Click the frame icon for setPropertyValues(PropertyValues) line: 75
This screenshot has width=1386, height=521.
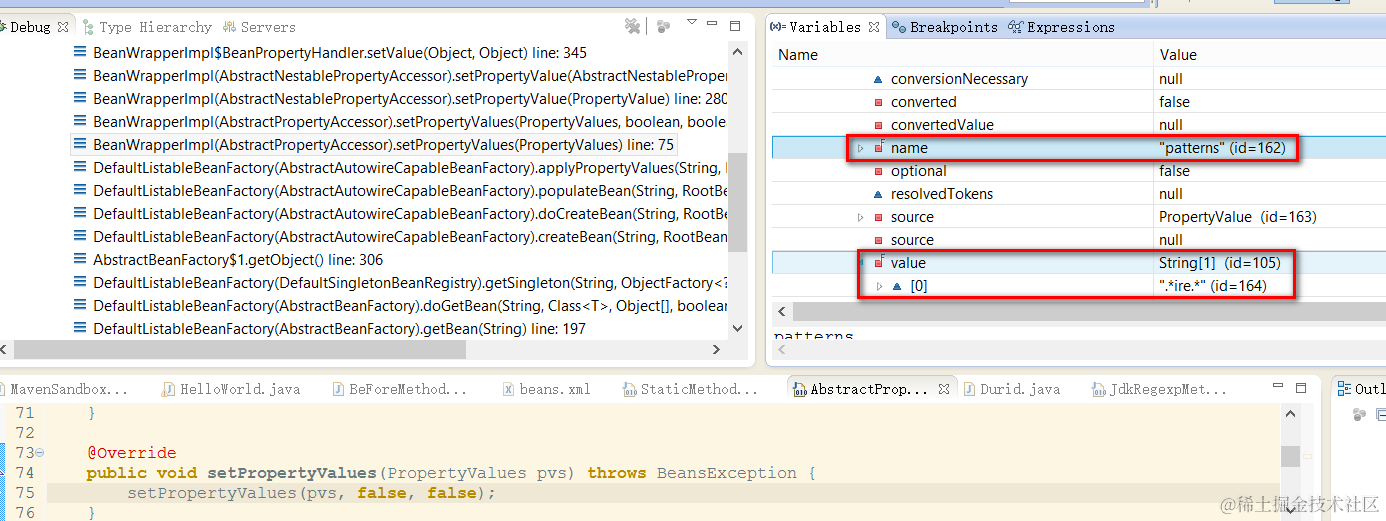[x=80, y=144]
